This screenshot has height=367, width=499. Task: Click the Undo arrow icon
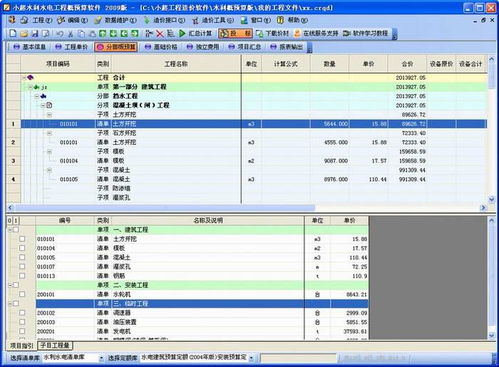(x=60, y=33)
